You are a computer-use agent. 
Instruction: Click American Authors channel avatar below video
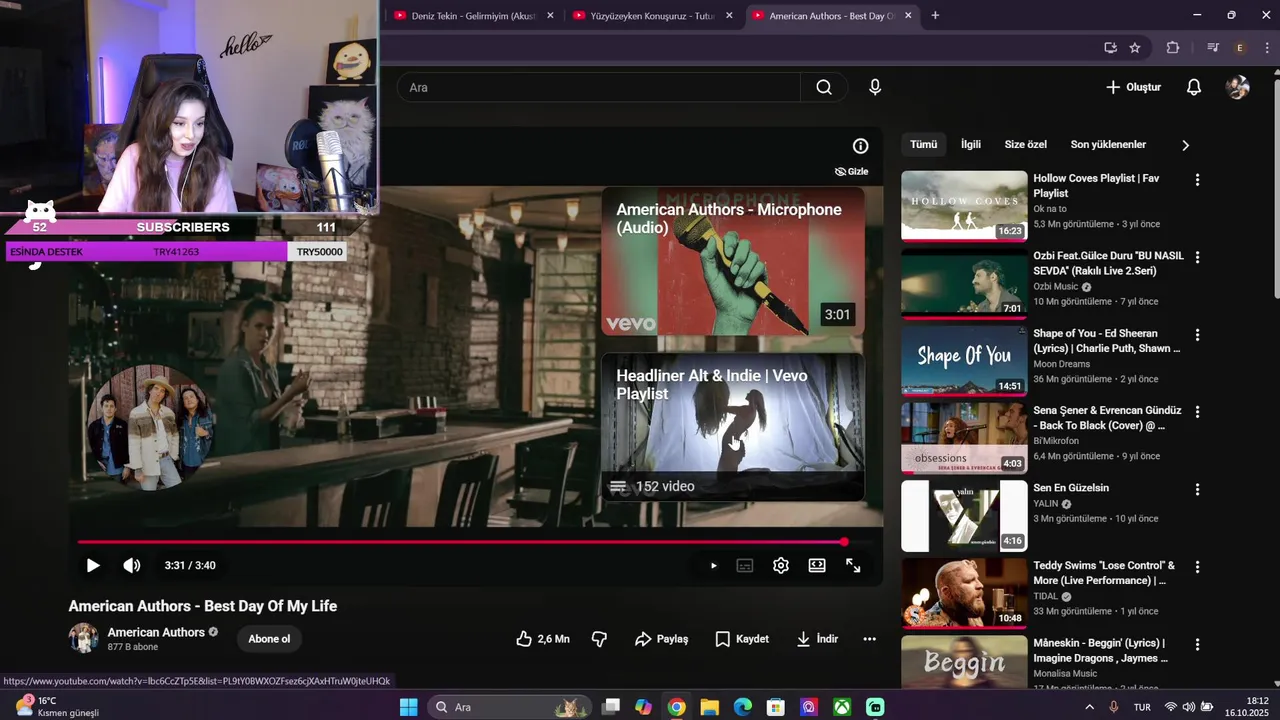[x=84, y=638]
